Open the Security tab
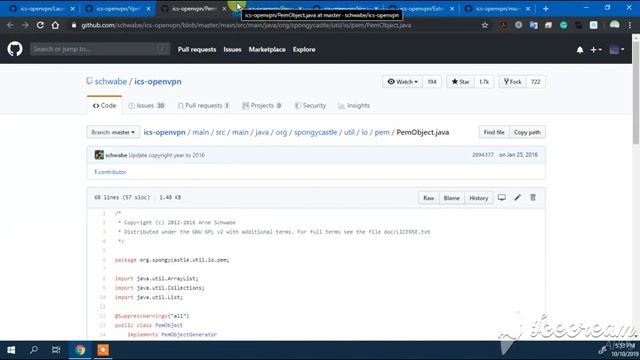Viewport: 640px width, 360px height. [x=310, y=106]
